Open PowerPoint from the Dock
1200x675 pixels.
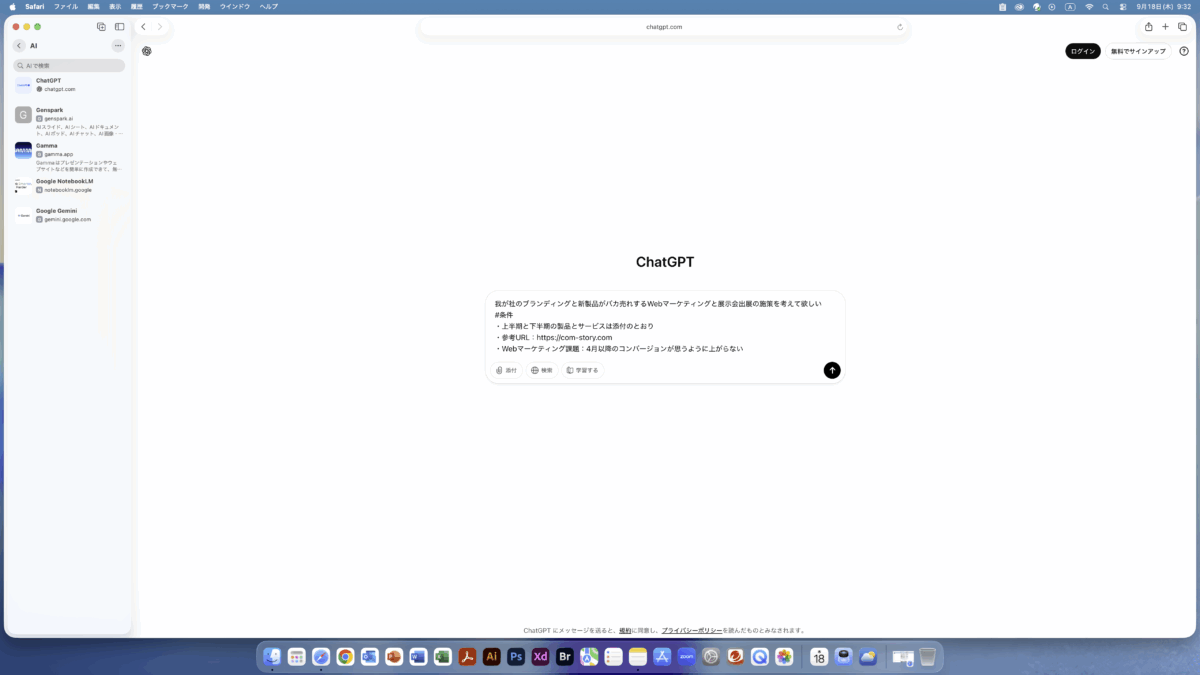[x=394, y=657]
